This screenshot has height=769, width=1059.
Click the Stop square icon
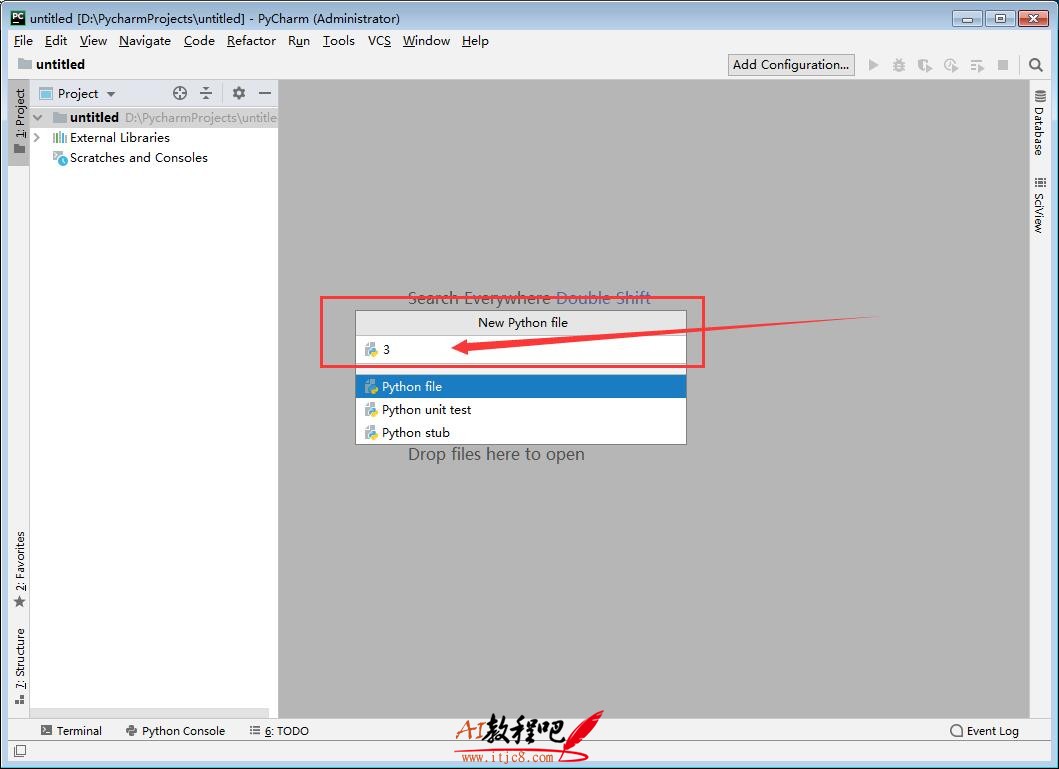(1003, 65)
